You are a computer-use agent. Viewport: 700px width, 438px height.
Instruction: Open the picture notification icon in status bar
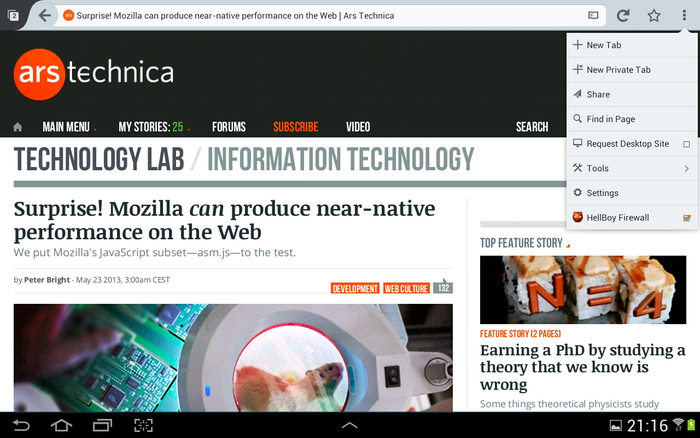(x=616, y=425)
